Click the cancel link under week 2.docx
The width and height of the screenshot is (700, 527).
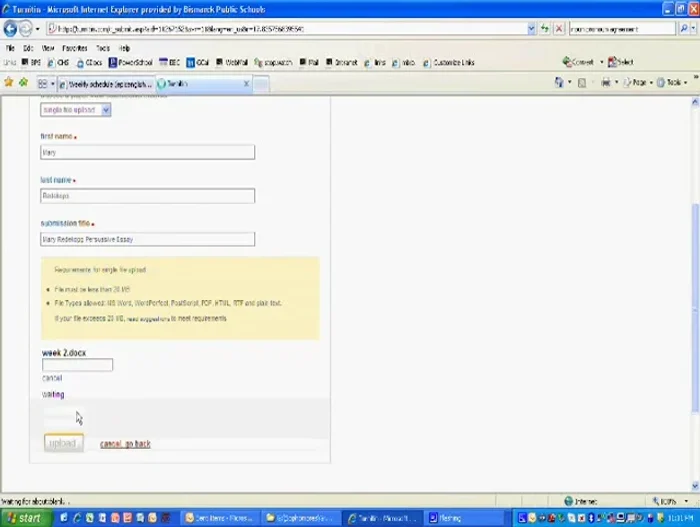(52, 378)
